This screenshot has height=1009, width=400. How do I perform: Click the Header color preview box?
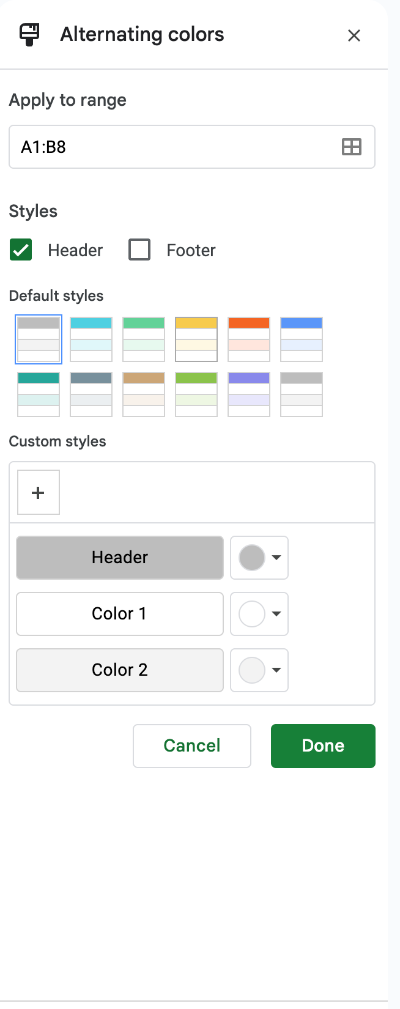120,558
